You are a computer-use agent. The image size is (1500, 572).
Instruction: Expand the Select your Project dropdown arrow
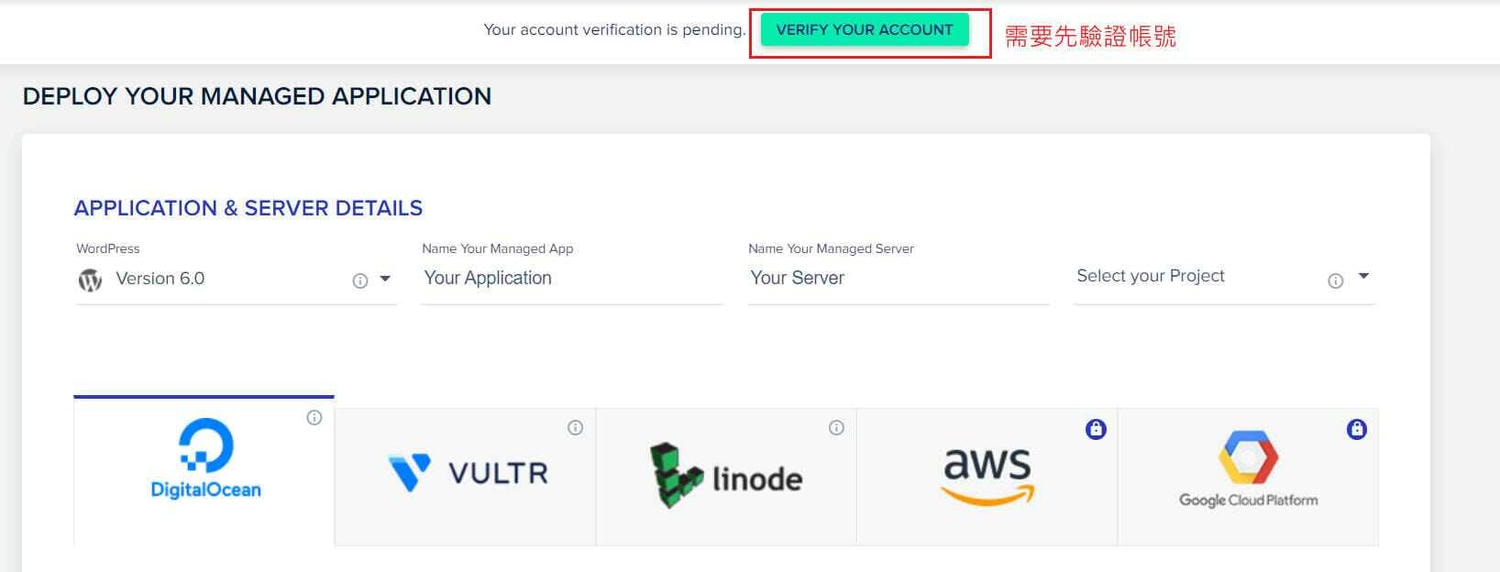click(x=1363, y=276)
